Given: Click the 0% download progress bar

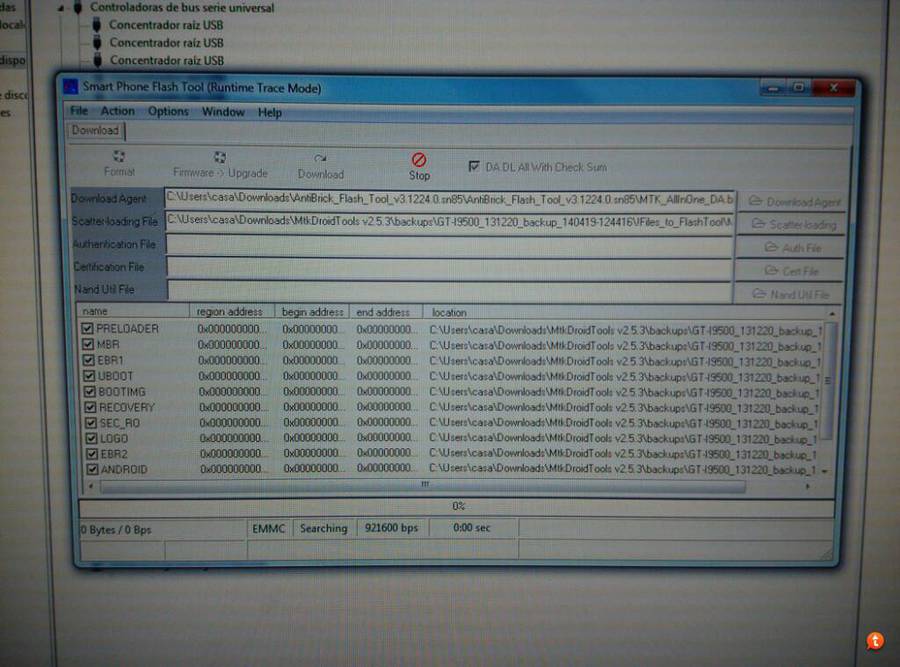Looking at the screenshot, I should point(457,506).
